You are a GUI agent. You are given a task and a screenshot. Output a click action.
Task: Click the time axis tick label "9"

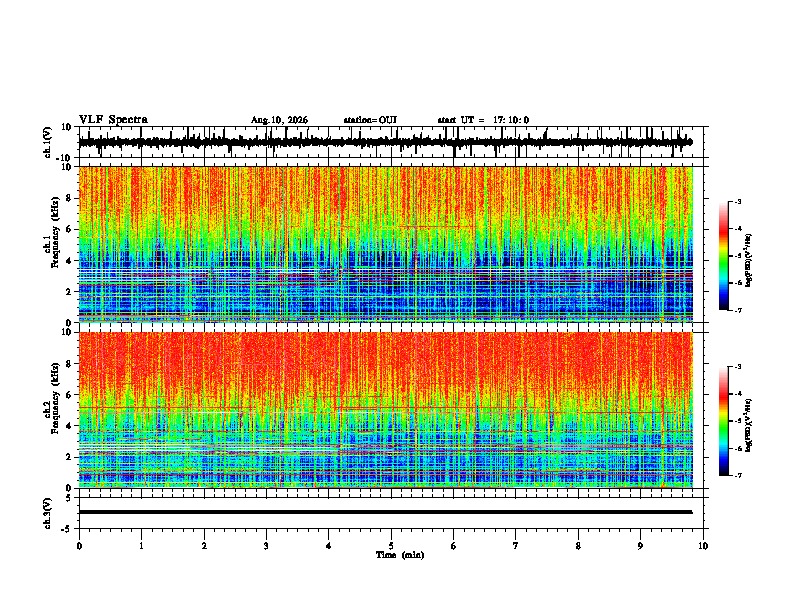coord(640,546)
